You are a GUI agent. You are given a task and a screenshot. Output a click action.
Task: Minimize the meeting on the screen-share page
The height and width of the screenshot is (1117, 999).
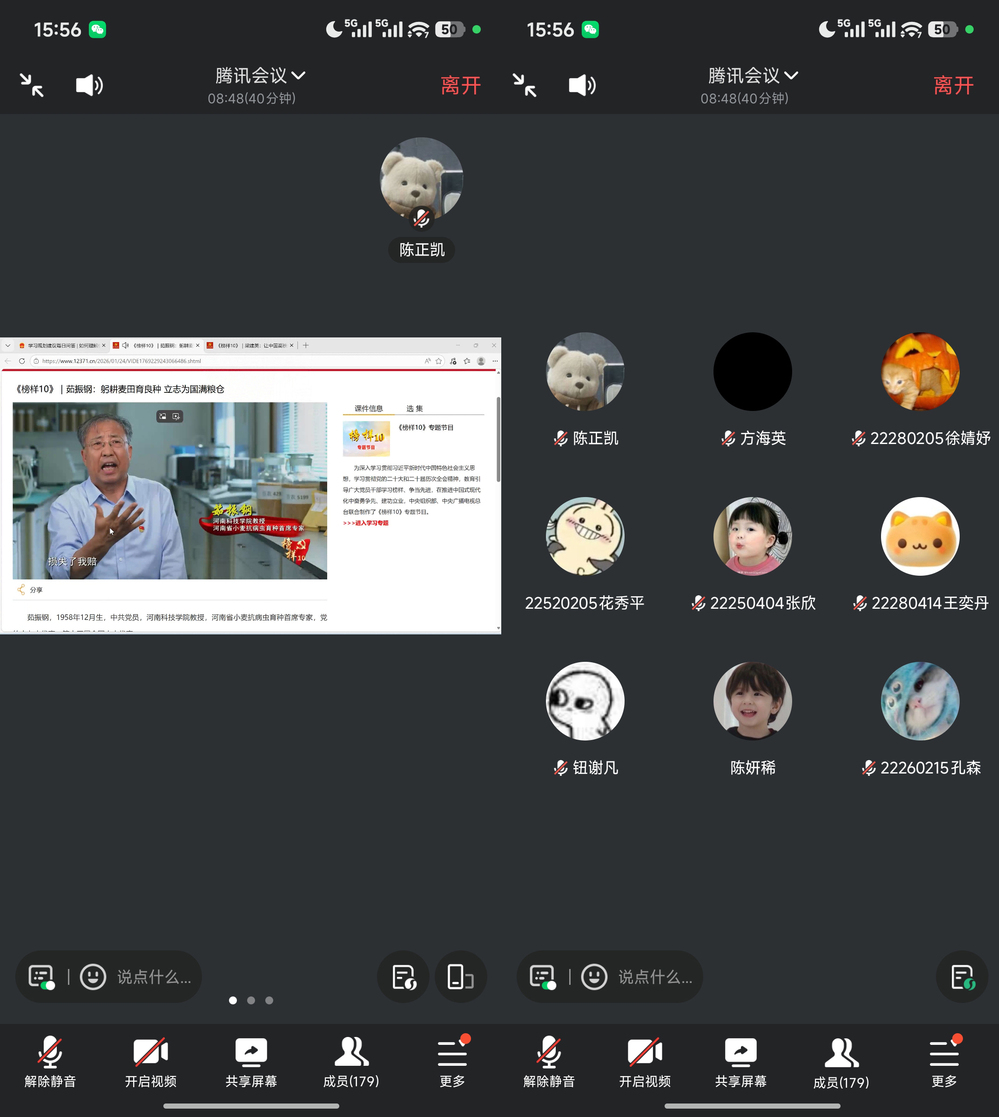32,85
